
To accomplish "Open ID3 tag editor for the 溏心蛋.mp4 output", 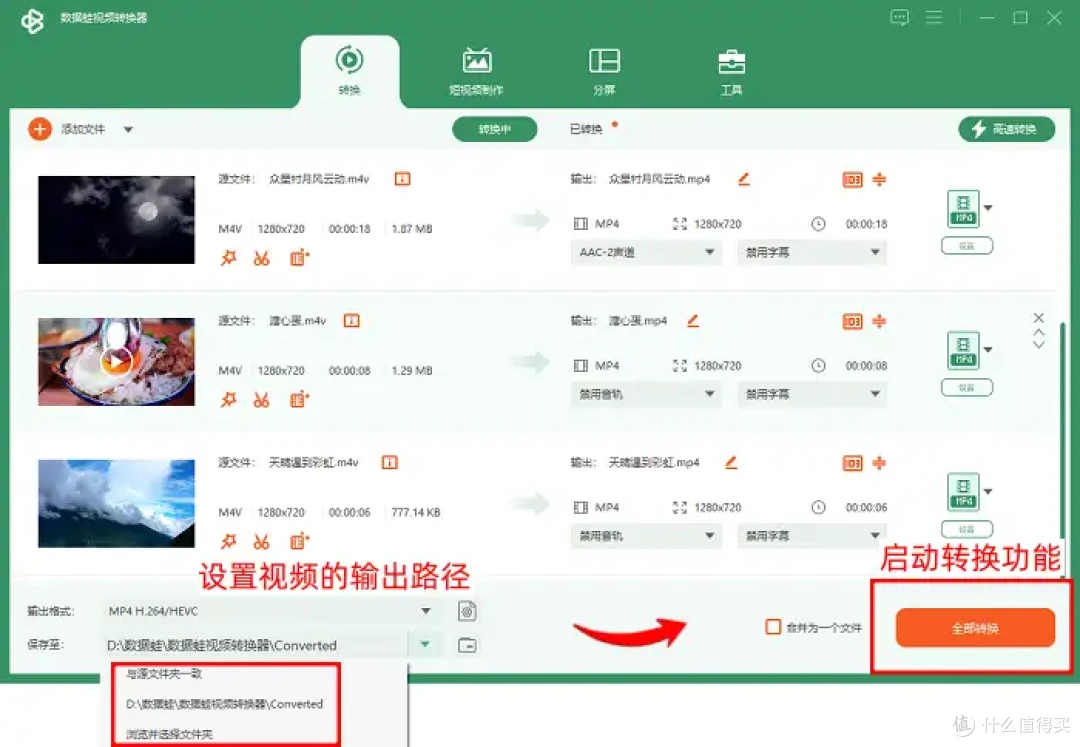I will [853, 322].
